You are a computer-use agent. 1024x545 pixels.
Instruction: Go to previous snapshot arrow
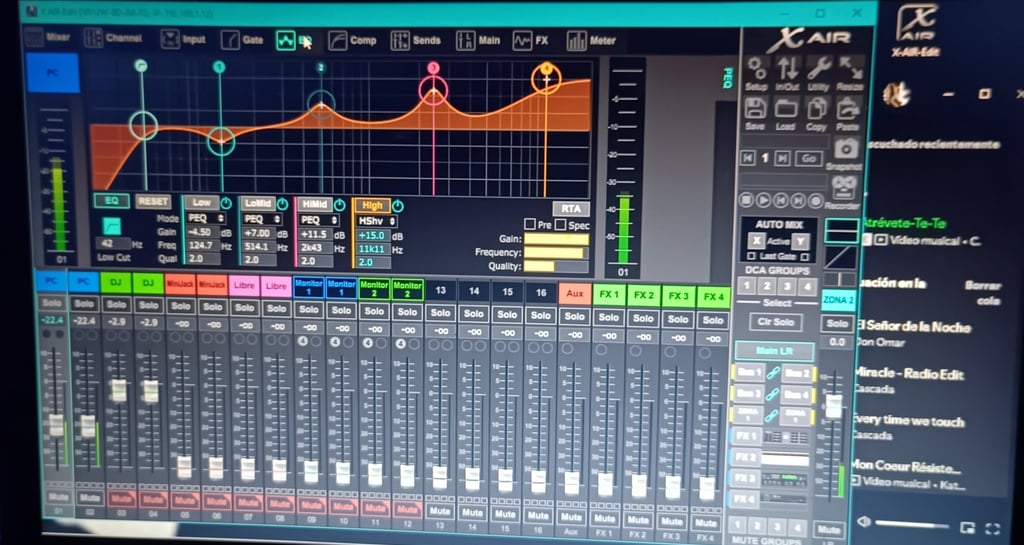(748, 158)
